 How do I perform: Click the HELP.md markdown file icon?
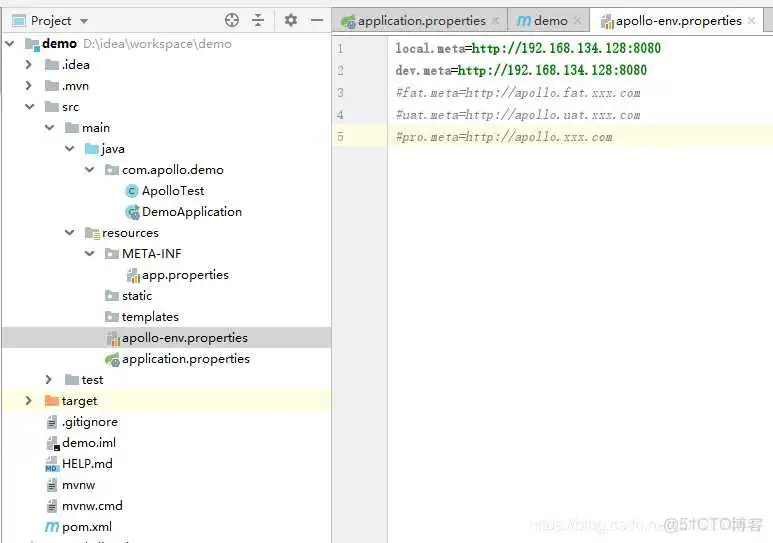[x=52, y=464]
